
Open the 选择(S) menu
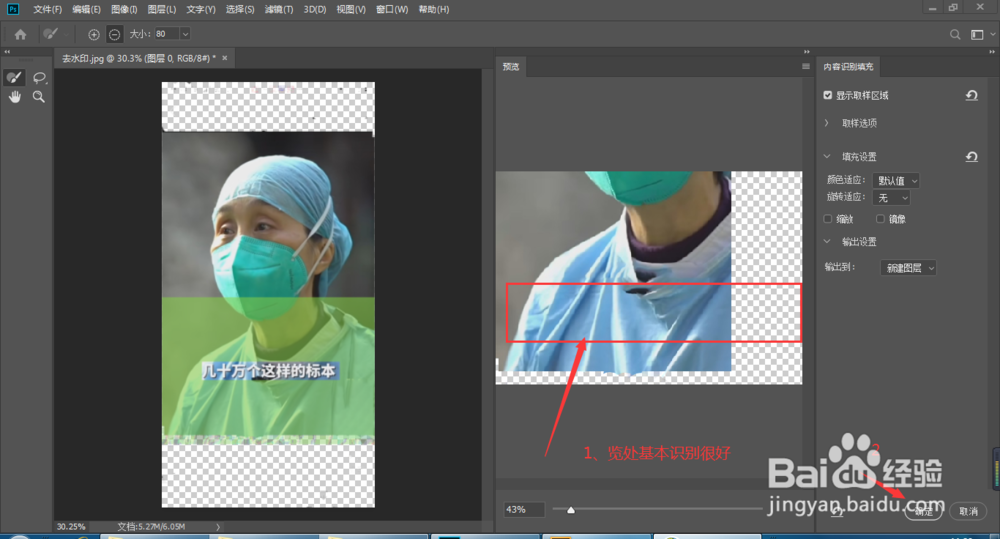pyautogui.click(x=240, y=9)
